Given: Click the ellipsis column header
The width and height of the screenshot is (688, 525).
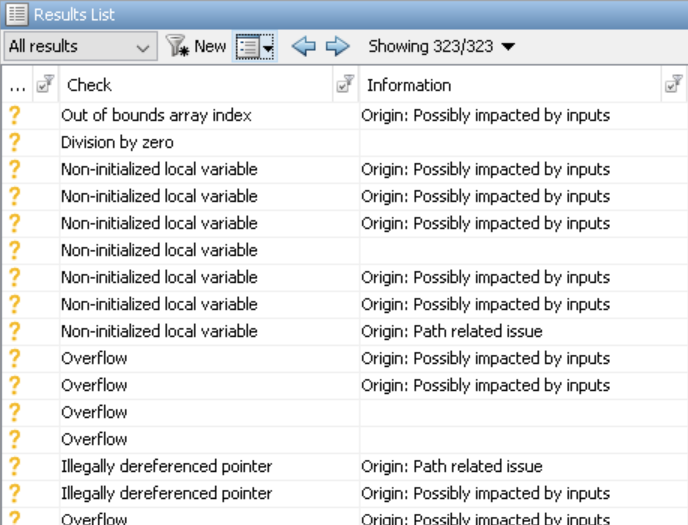Looking at the screenshot, I should [17, 86].
